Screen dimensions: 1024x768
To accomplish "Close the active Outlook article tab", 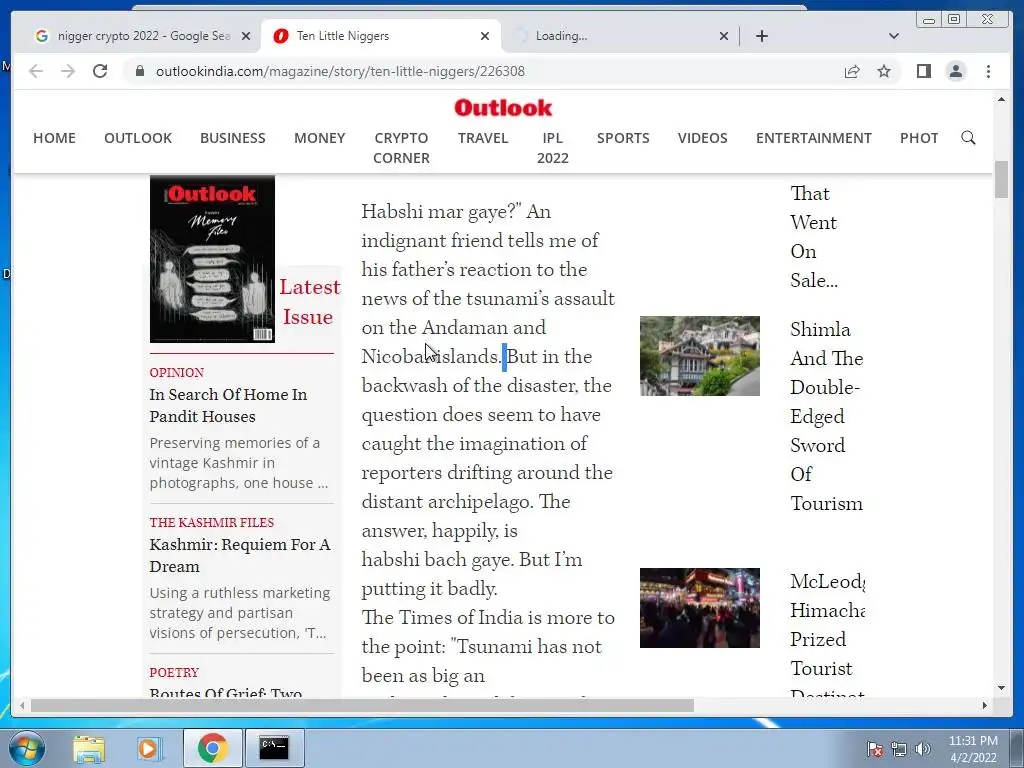I will point(485,36).
